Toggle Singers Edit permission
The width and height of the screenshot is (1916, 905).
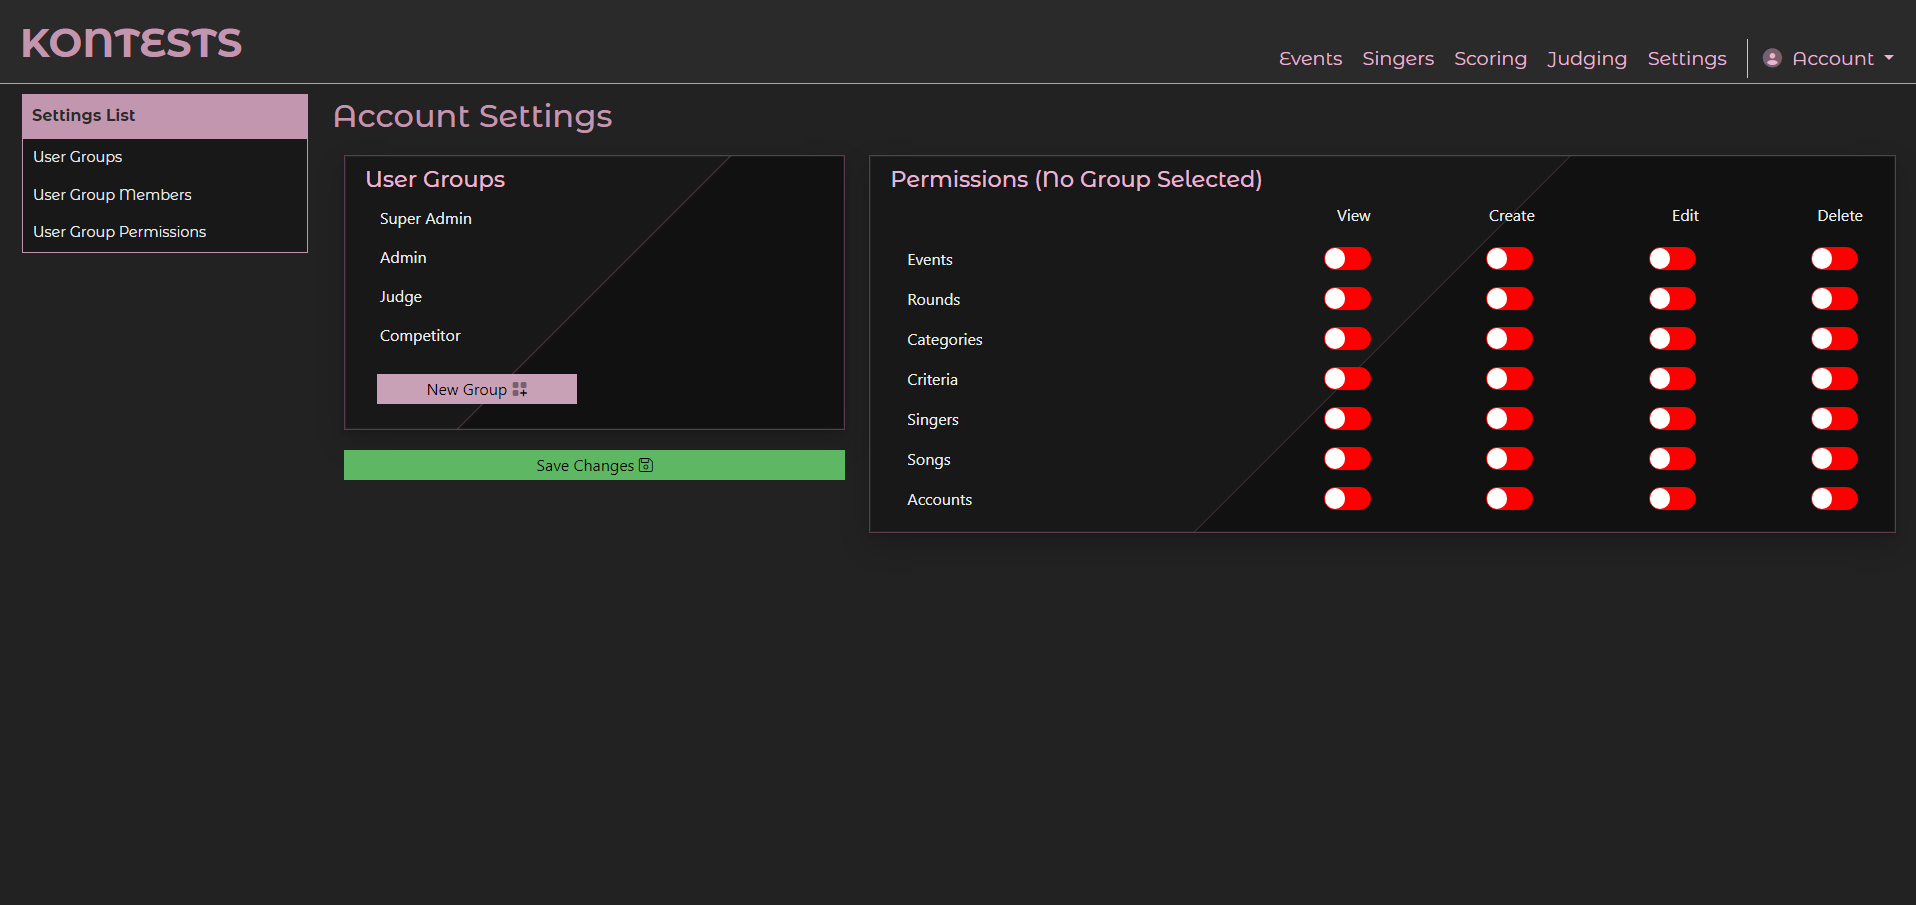point(1672,419)
